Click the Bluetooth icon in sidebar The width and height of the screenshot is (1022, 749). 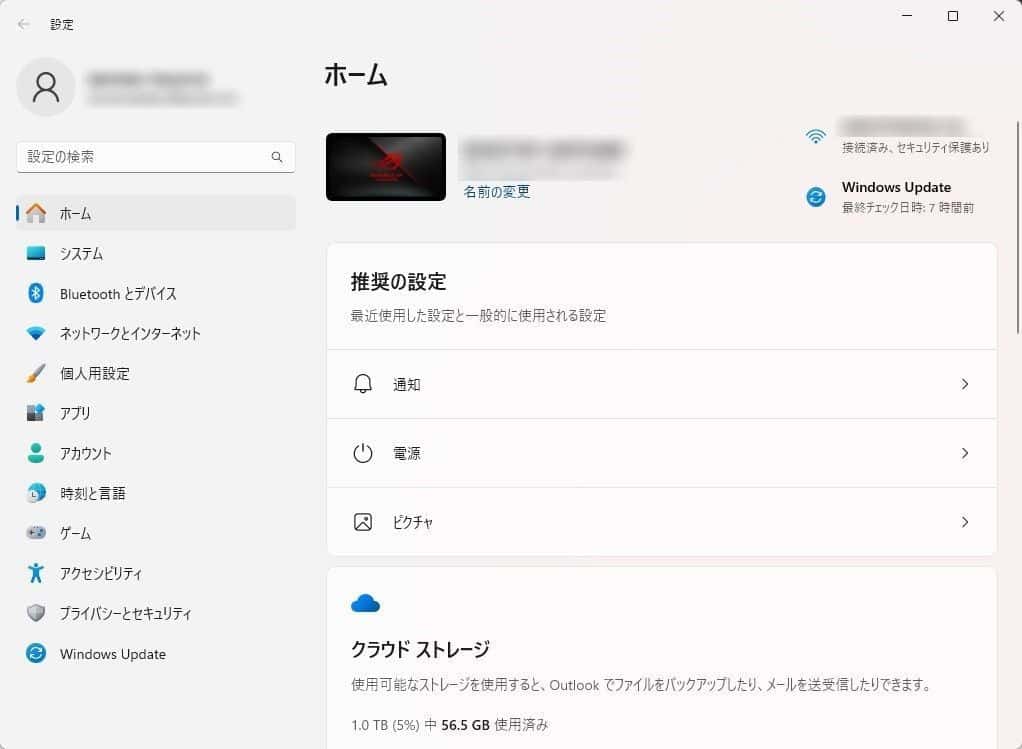36,293
